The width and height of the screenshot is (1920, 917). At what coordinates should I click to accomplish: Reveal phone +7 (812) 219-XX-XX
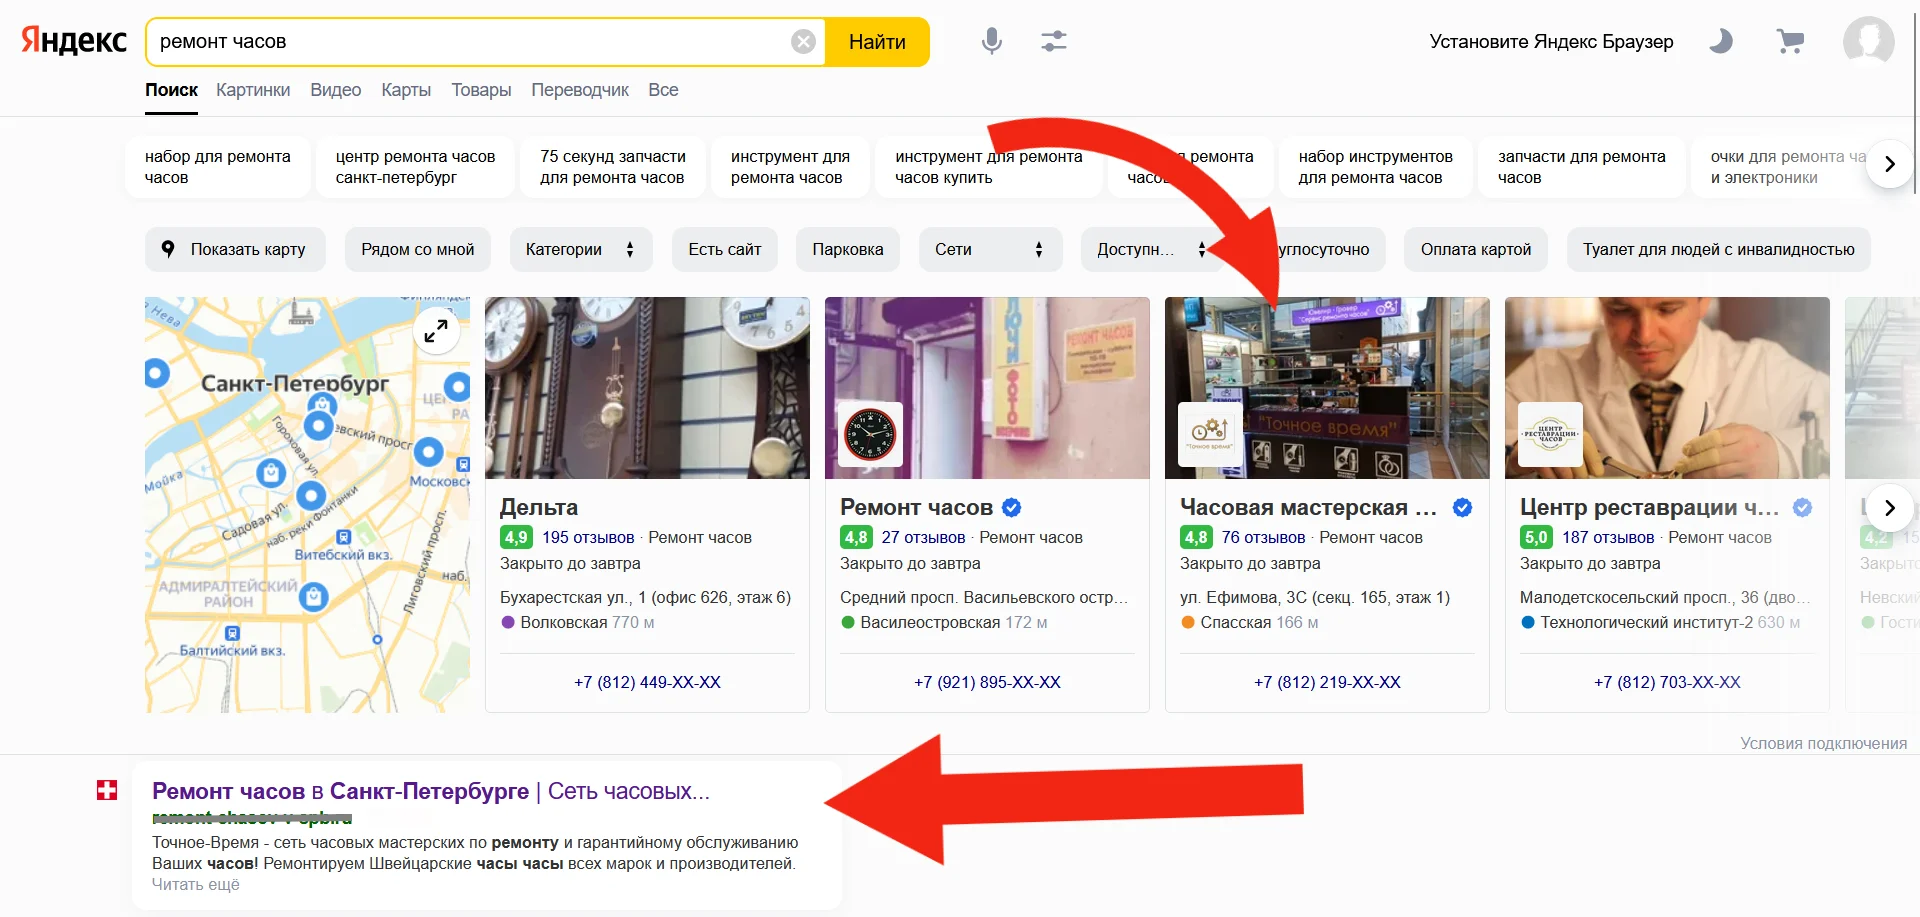[x=1327, y=682]
